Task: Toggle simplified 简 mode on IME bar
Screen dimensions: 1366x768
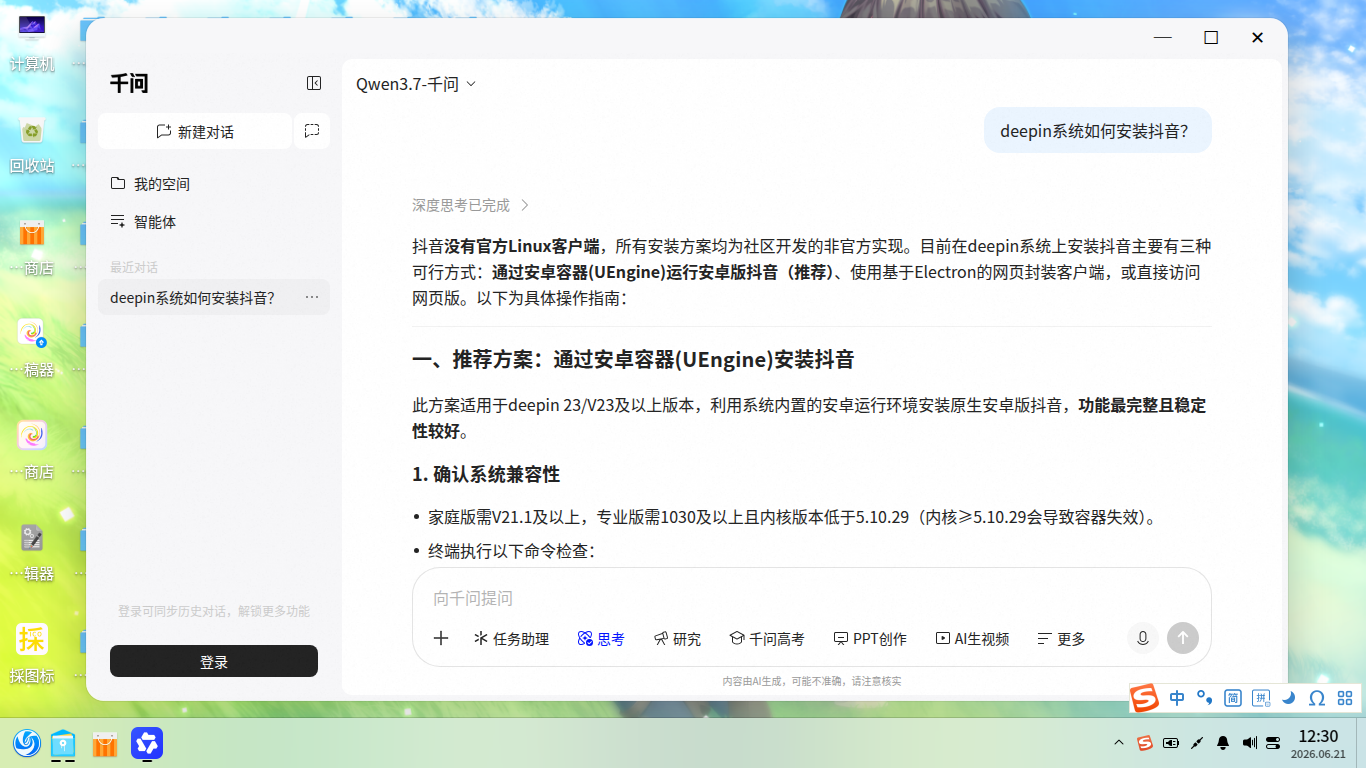Action: coord(1233,697)
